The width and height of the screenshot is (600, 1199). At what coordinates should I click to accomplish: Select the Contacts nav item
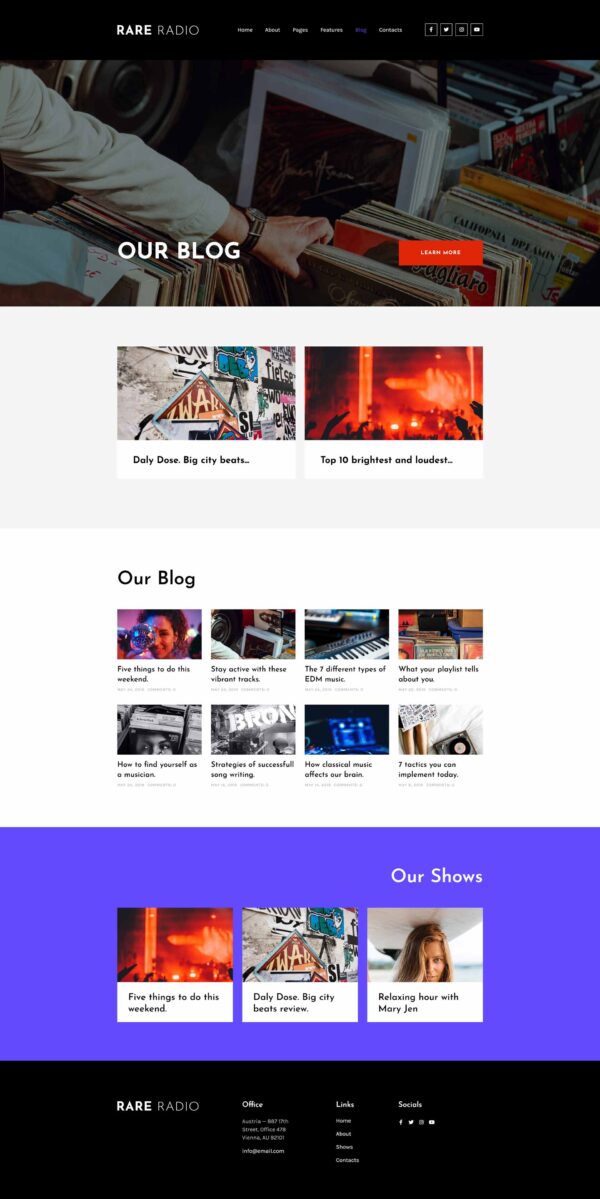pyautogui.click(x=391, y=30)
